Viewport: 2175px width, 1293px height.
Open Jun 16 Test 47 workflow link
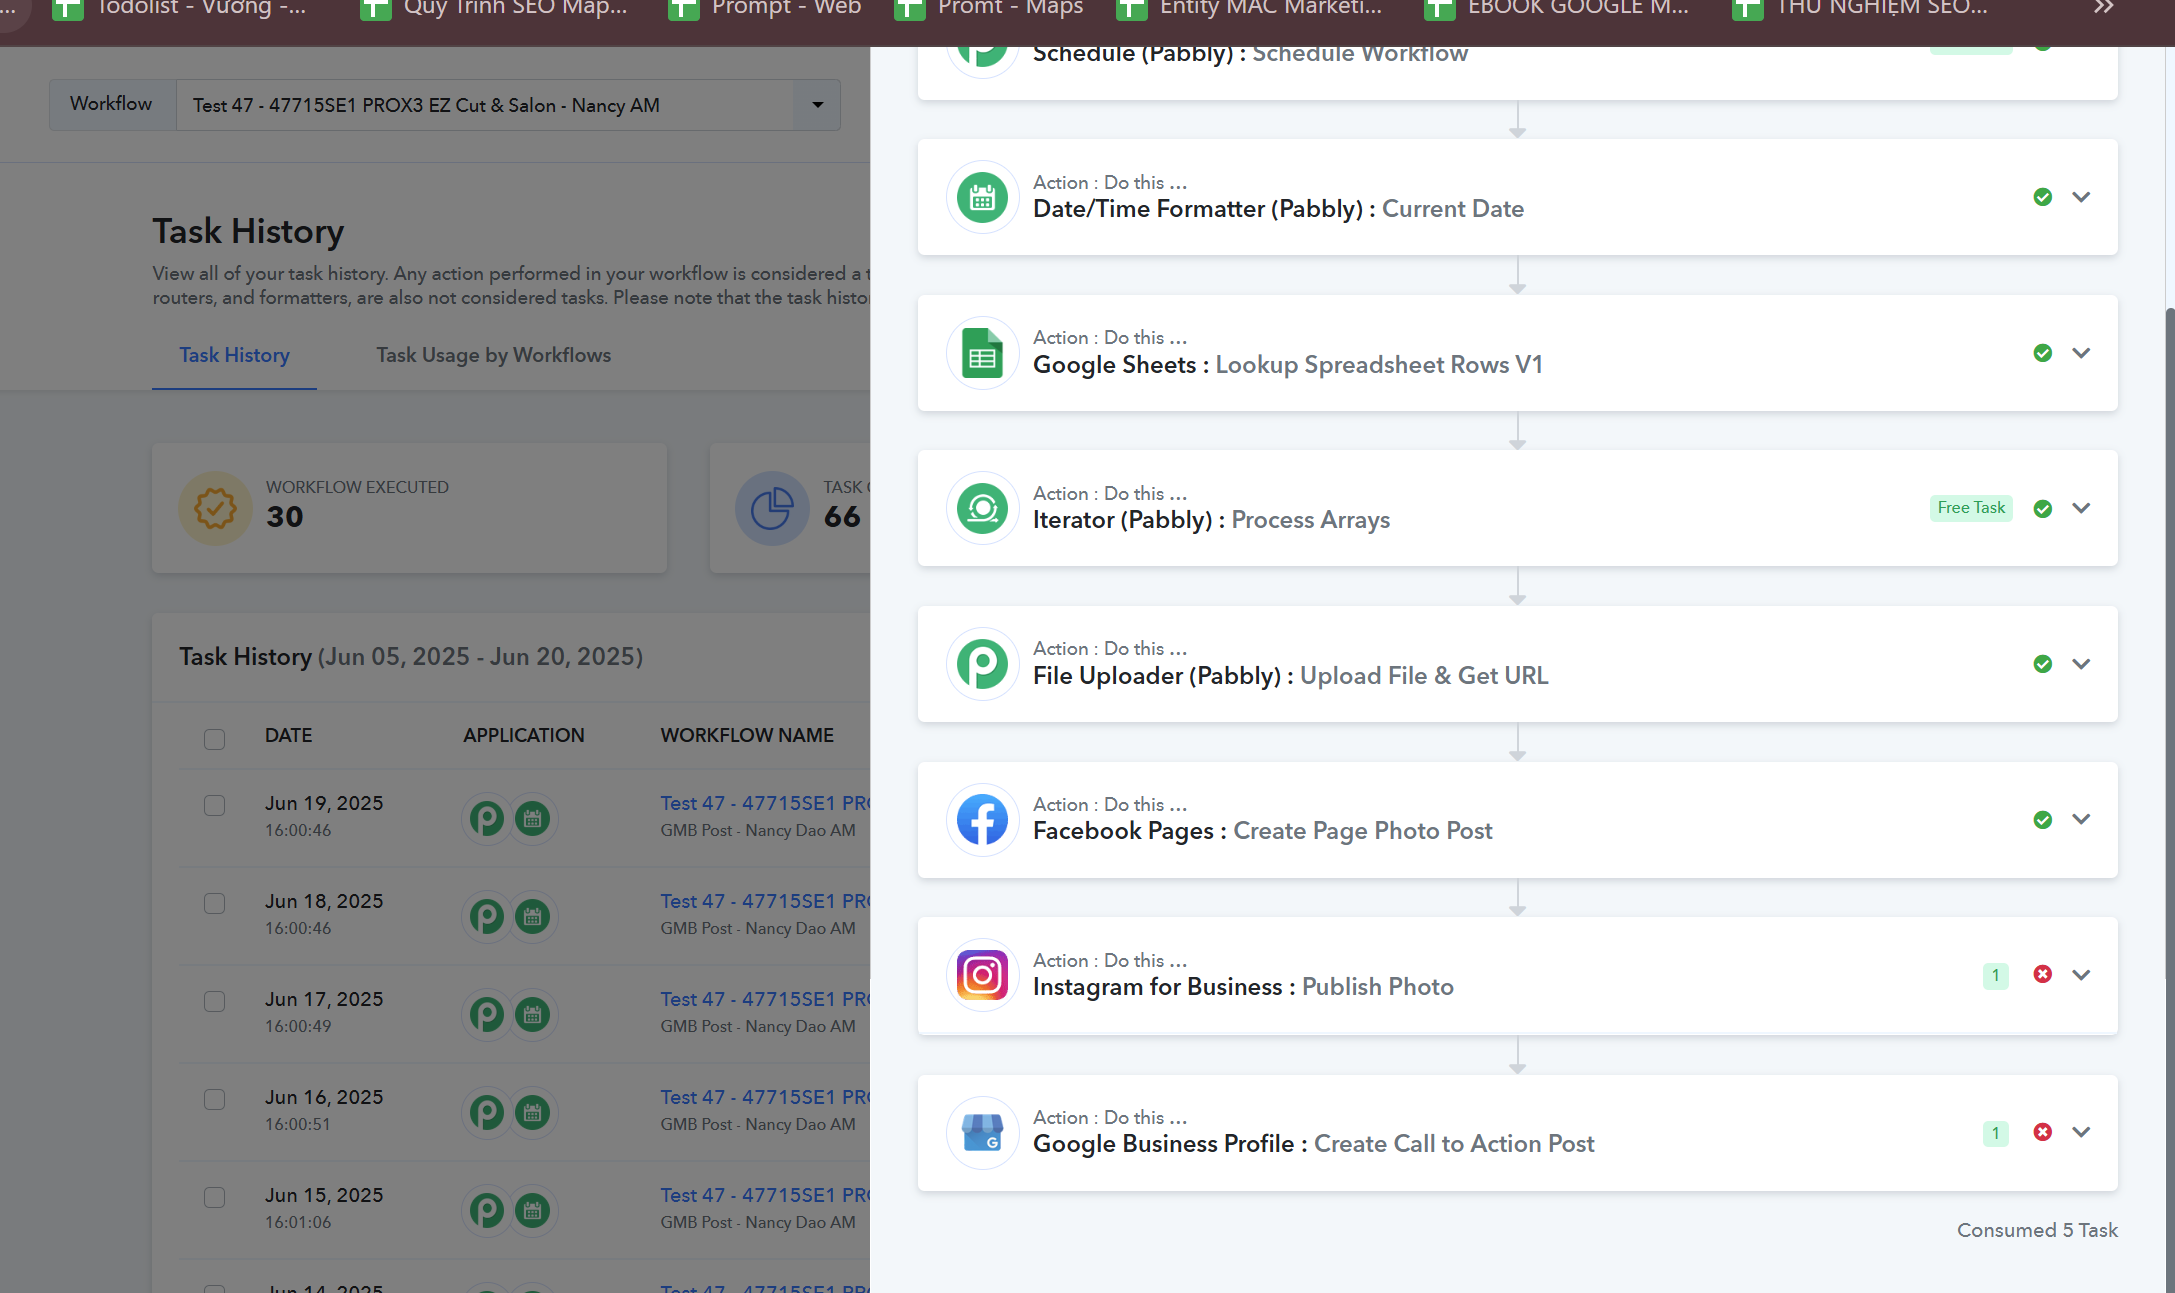pyautogui.click(x=765, y=1097)
